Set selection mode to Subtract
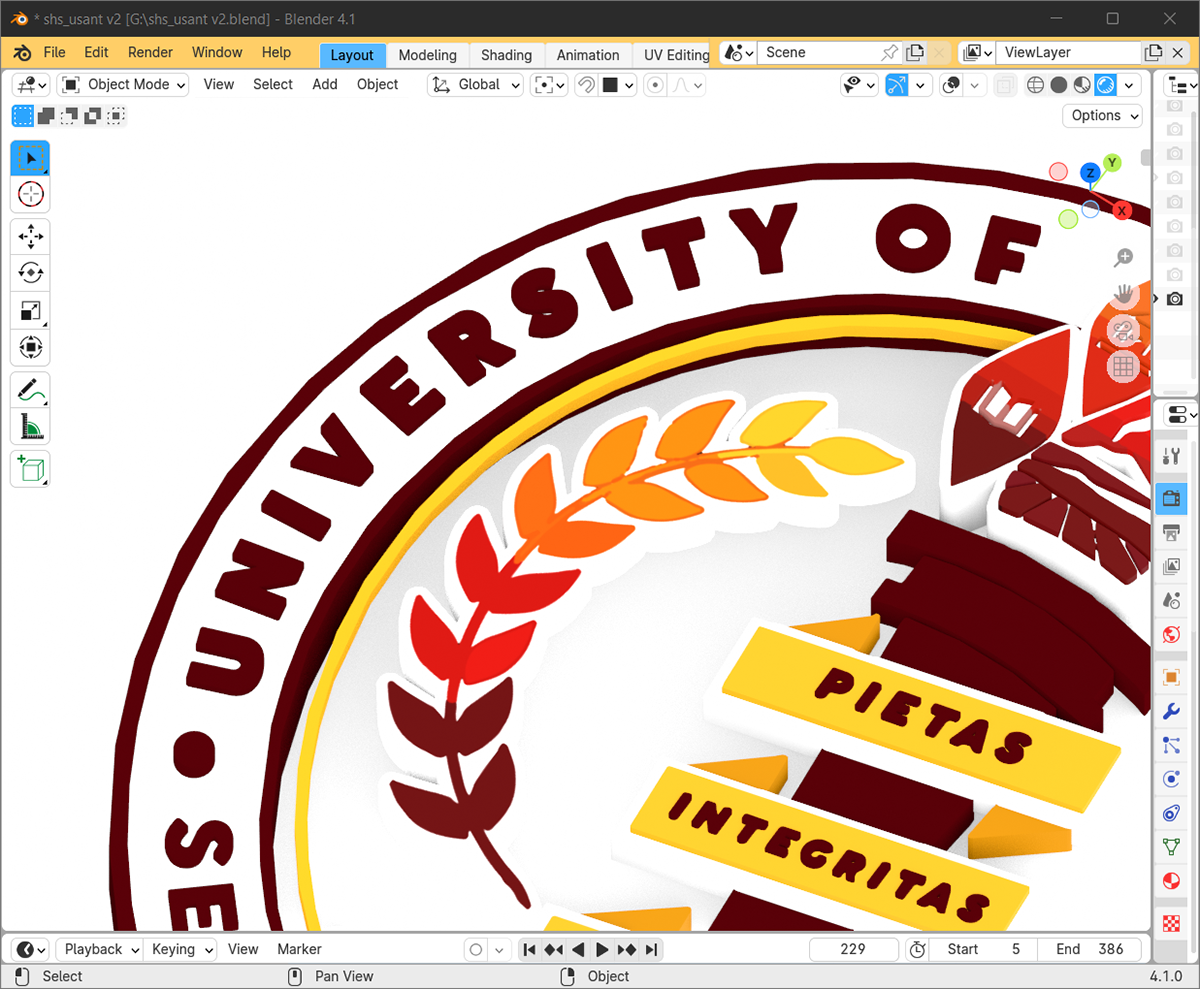This screenshot has width=1200, height=989. point(69,116)
